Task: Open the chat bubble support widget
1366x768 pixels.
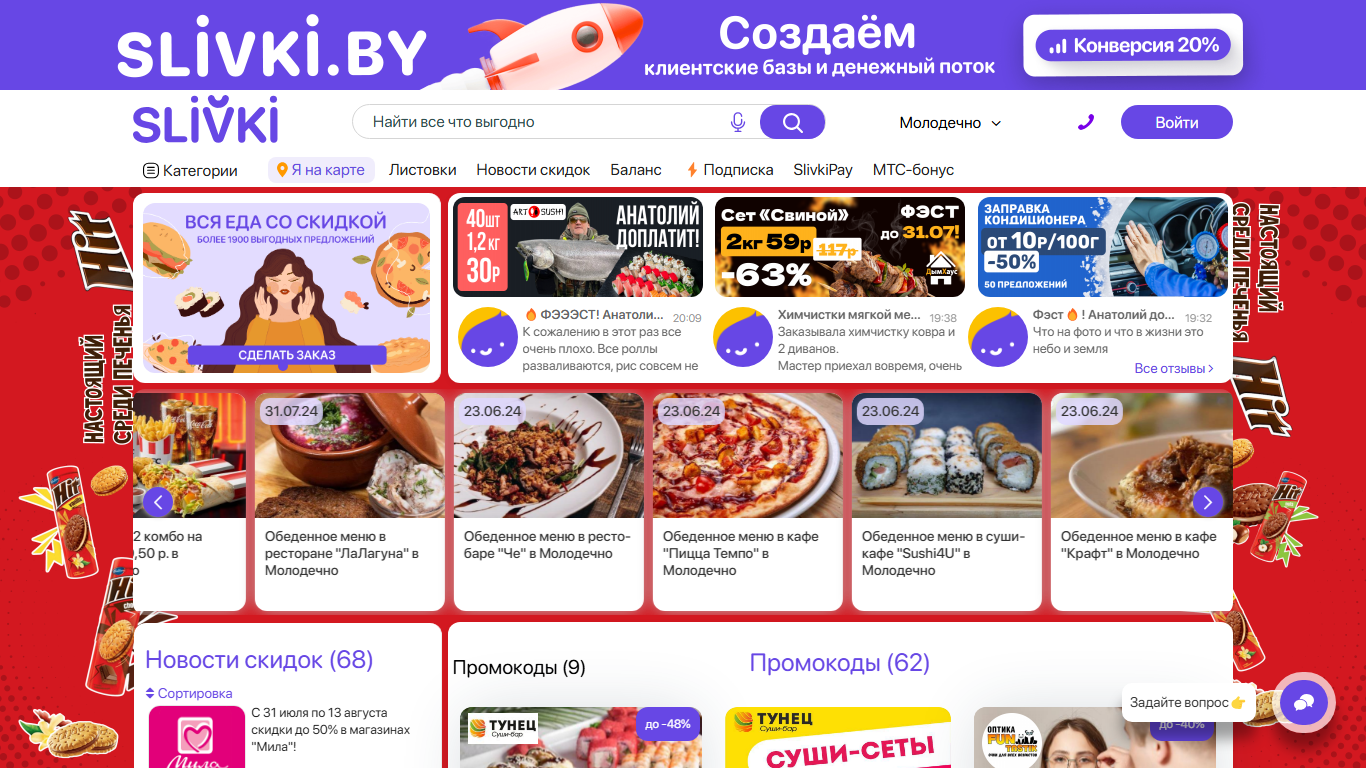Action: (x=1303, y=703)
